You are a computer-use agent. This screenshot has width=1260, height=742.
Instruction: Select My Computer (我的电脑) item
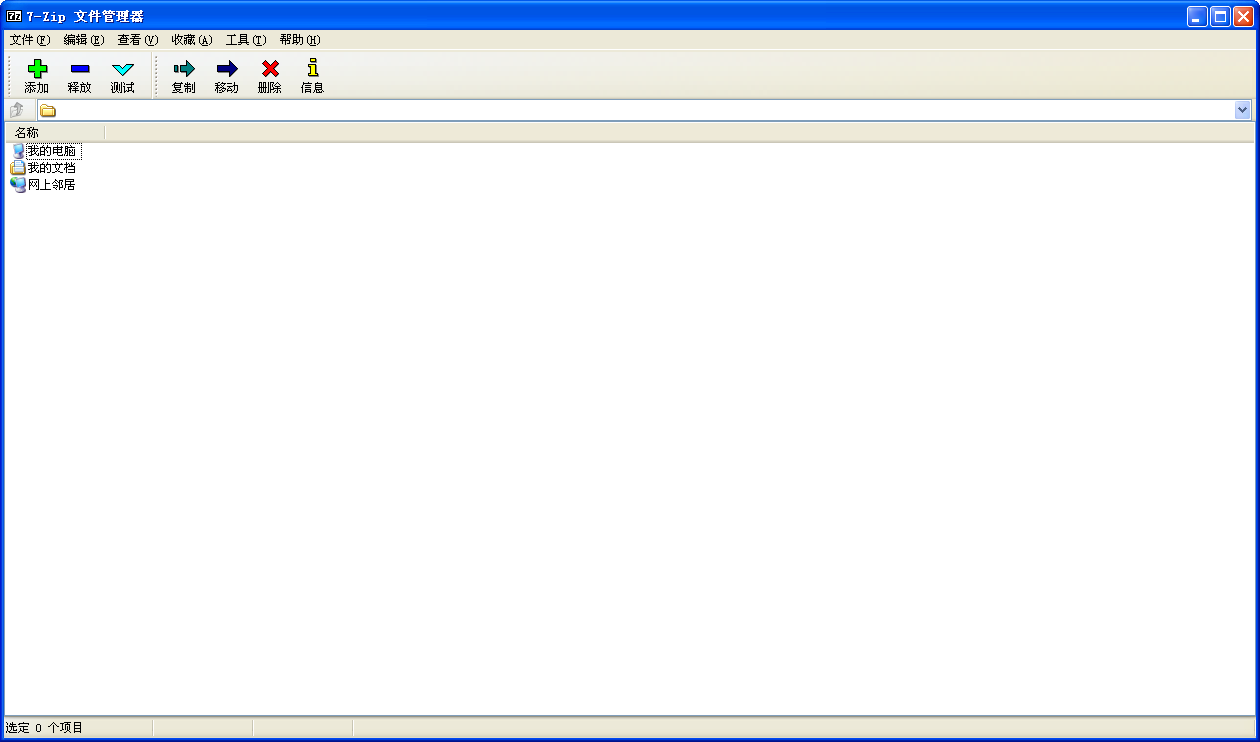pyautogui.click(x=51, y=151)
